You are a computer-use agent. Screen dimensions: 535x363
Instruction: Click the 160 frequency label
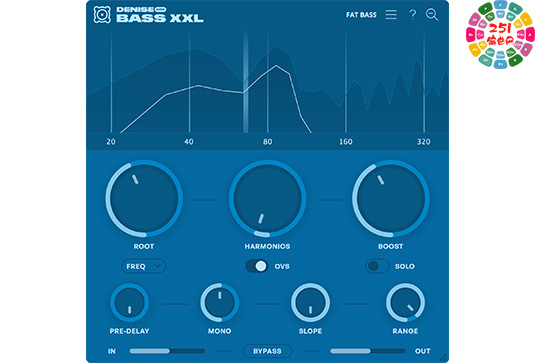(346, 142)
